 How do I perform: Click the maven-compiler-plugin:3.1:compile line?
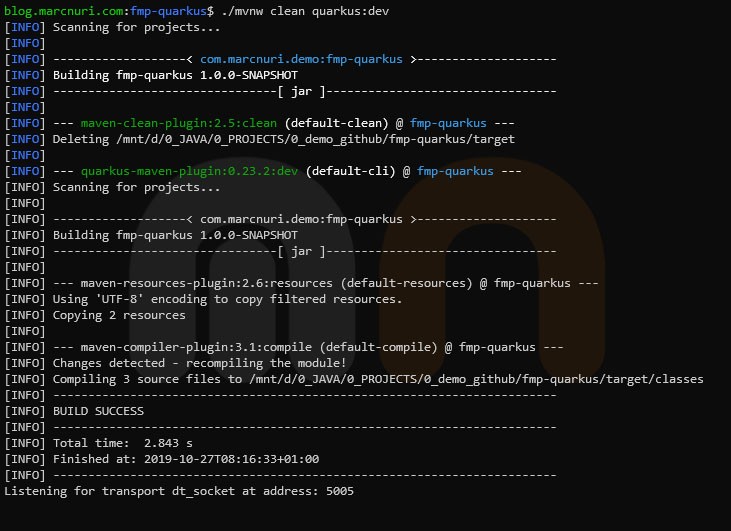284,347
